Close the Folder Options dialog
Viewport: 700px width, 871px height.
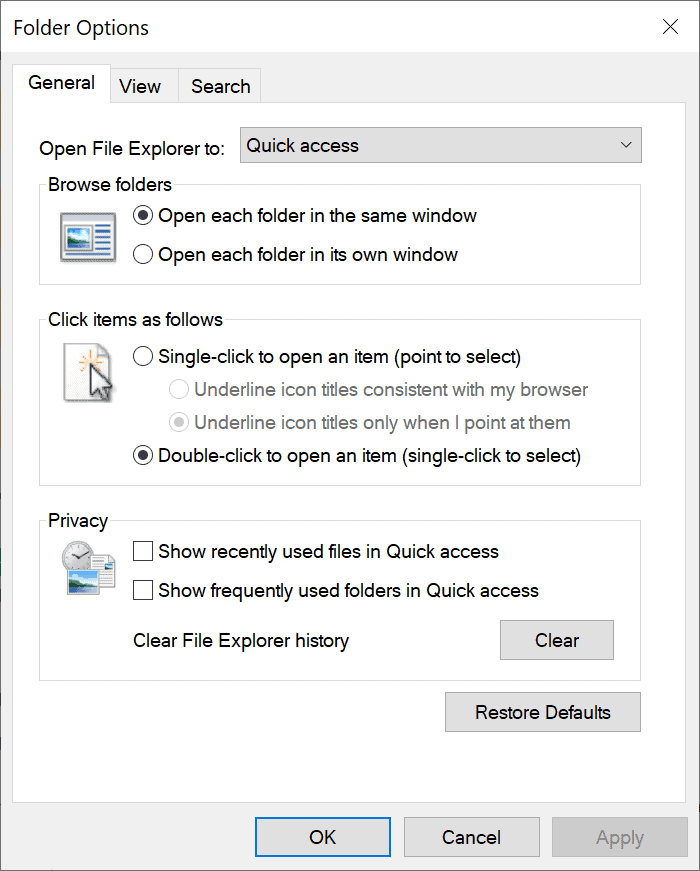point(670,27)
